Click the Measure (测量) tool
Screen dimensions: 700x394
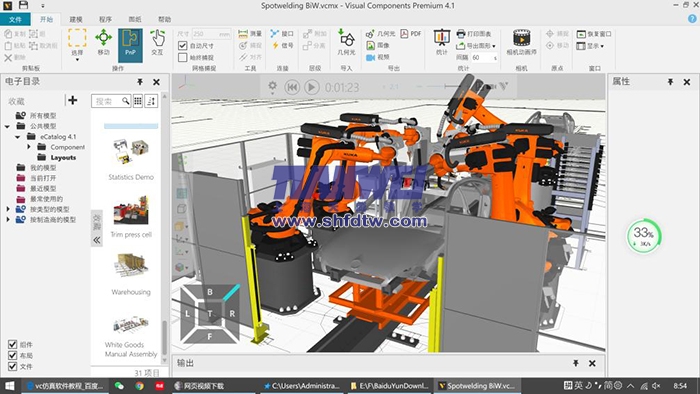point(250,34)
